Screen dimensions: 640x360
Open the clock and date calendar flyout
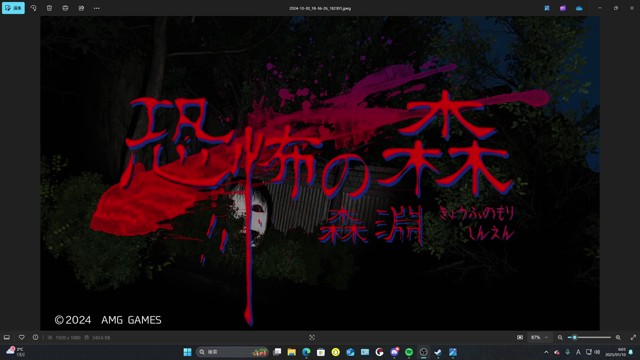click(x=615, y=352)
